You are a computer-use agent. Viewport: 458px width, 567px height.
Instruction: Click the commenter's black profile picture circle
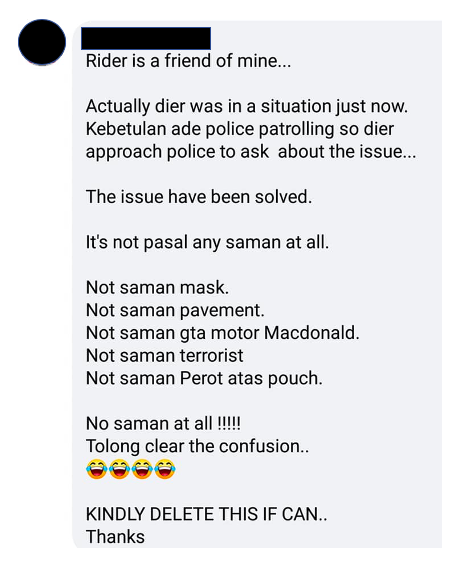coord(42,42)
